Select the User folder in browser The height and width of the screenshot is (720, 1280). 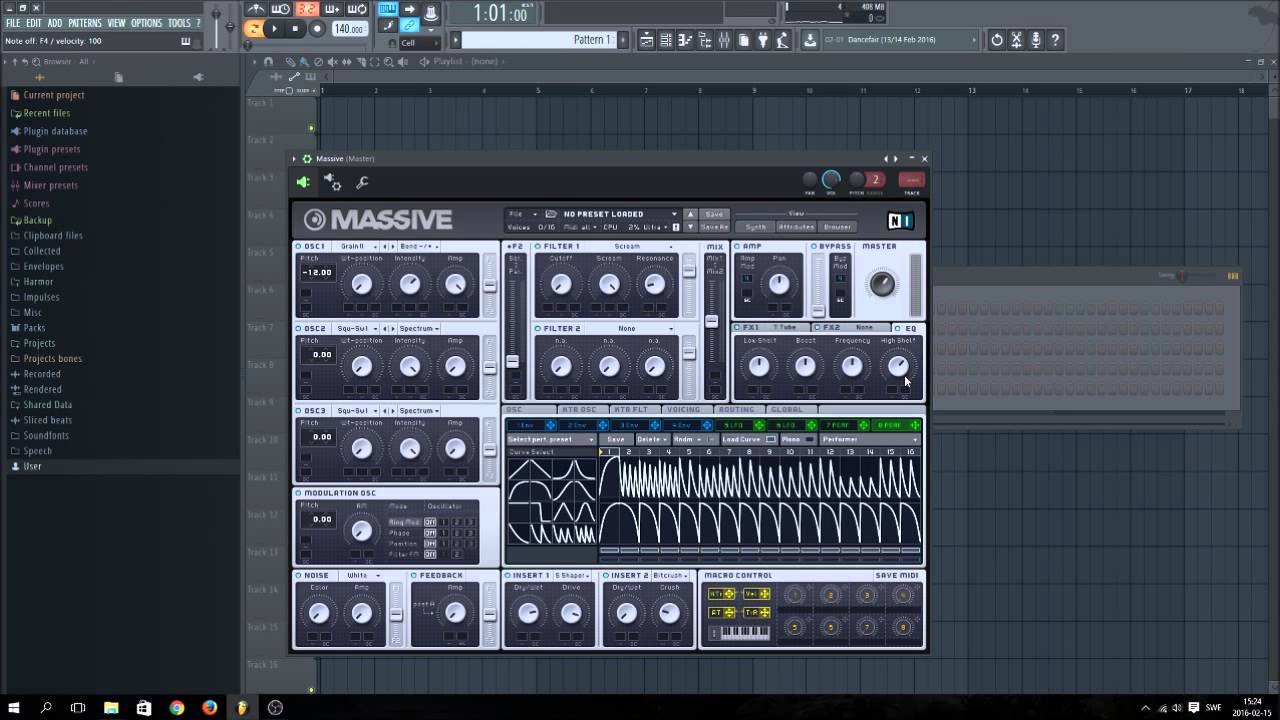point(33,466)
